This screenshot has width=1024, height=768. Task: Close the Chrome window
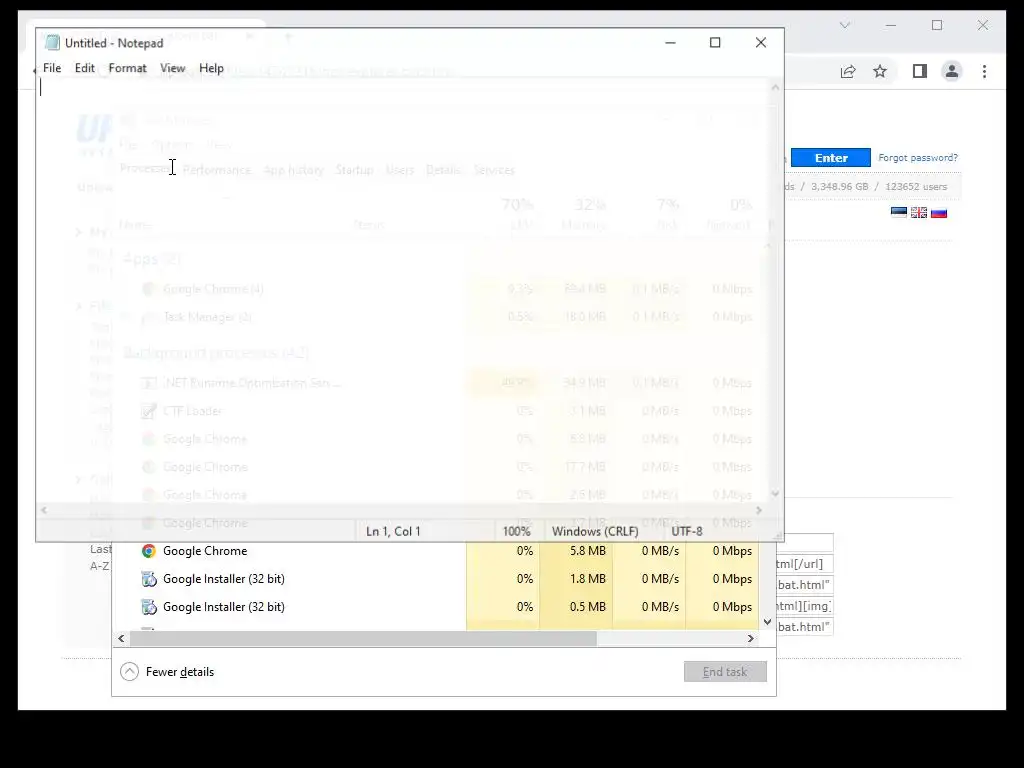983,25
